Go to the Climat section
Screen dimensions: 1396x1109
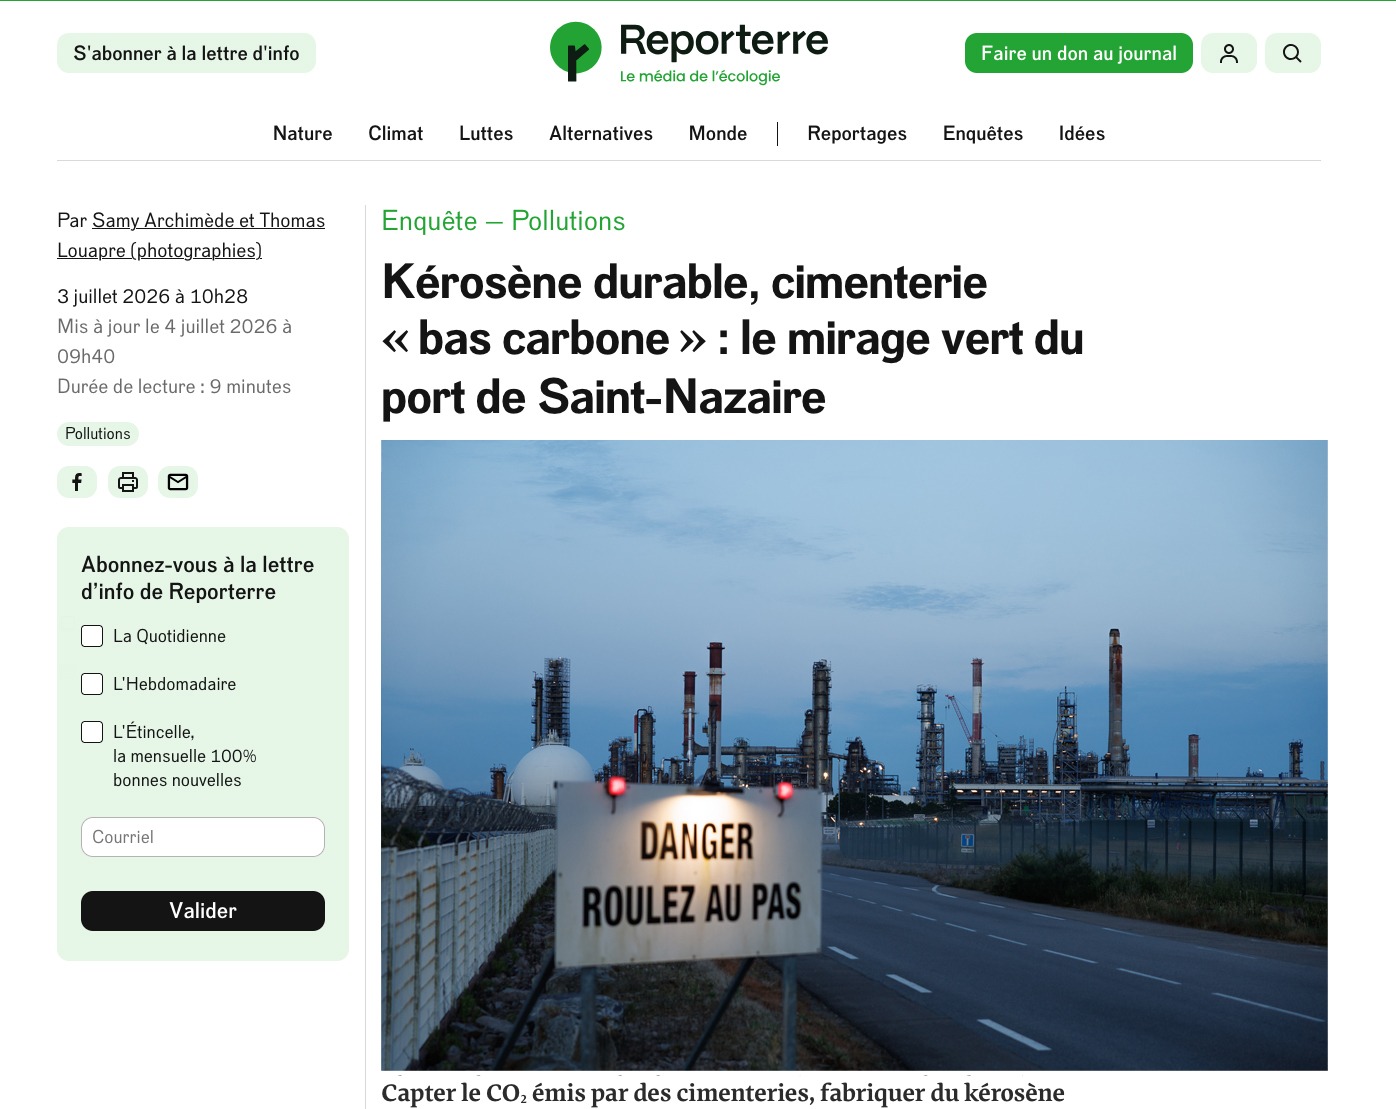click(395, 133)
